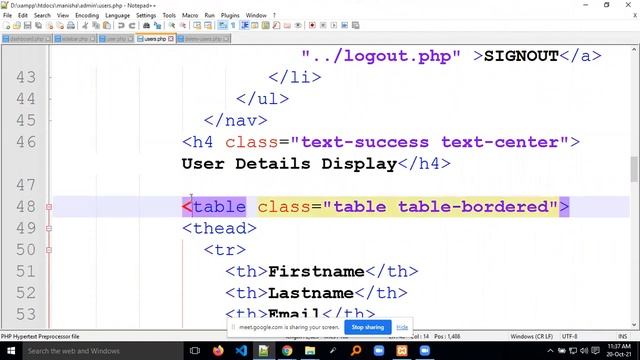Open Visual Studio Code from taskbar
This screenshot has width=640, height=360.
[x=241, y=351]
